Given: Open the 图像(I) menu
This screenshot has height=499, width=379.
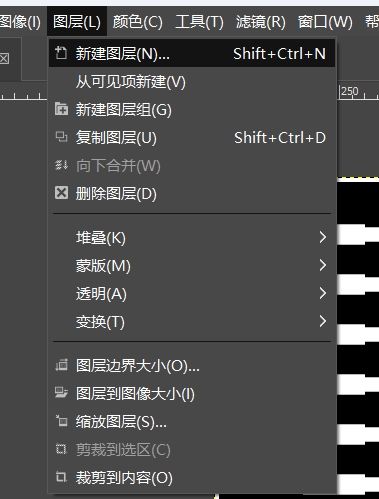Looking at the screenshot, I should 21,22.
